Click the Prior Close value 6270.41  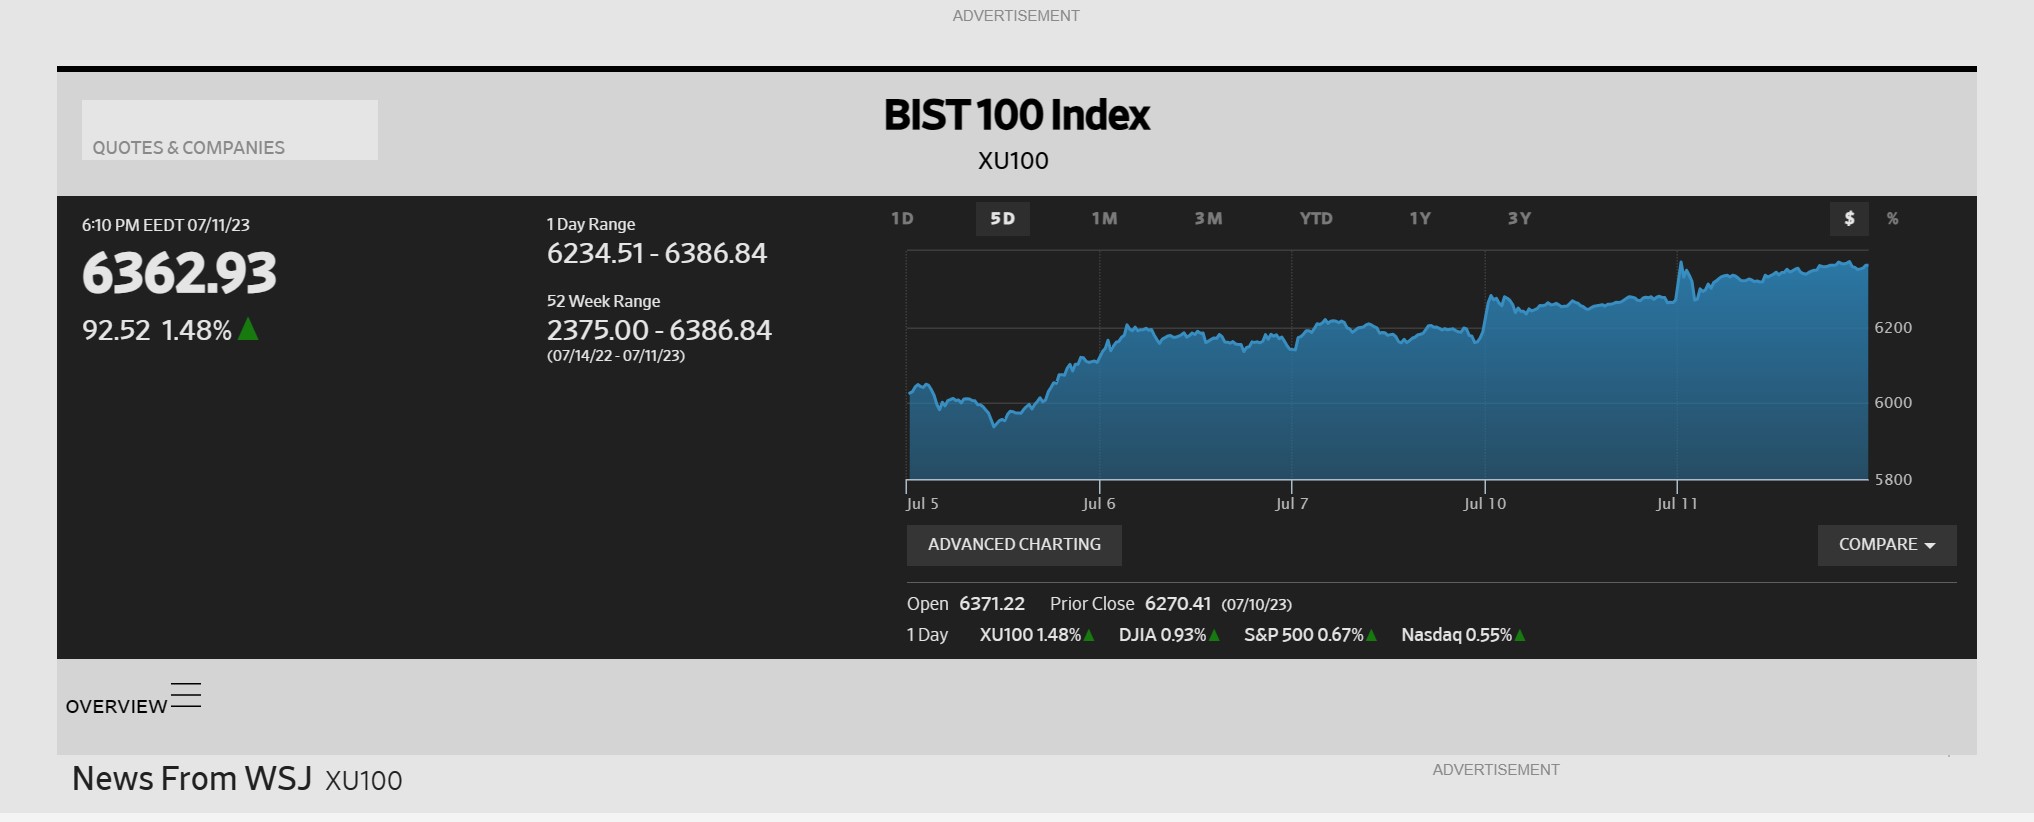1178,604
